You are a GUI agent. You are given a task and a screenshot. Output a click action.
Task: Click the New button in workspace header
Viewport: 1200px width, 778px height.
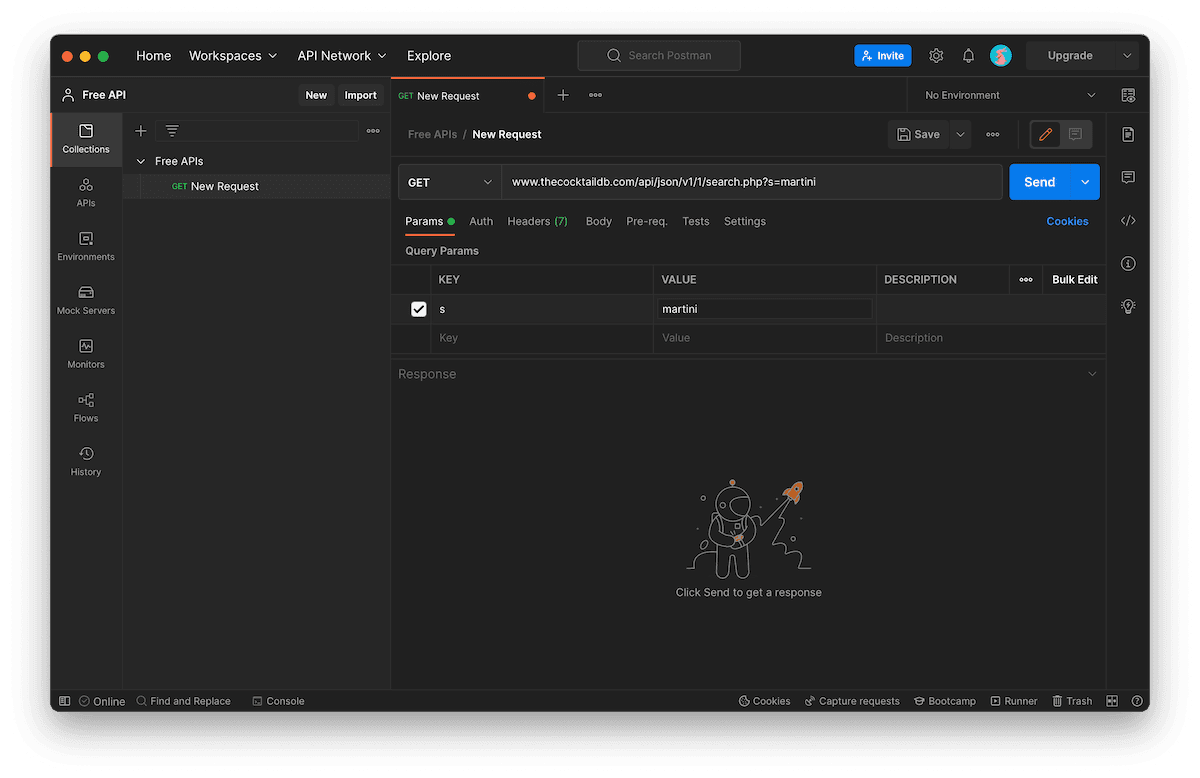[316, 95]
